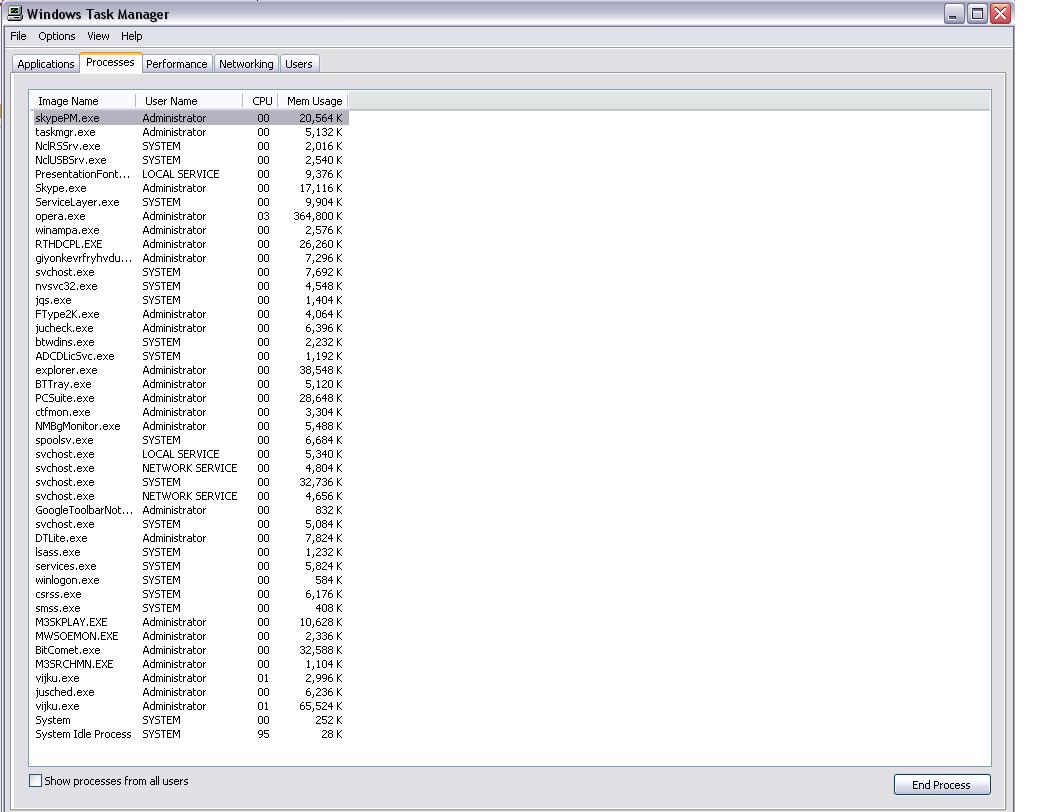Image resolution: width=1038 pixels, height=812 pixels.
Task: Switch to the Applications tab
Action: (46, 64)
